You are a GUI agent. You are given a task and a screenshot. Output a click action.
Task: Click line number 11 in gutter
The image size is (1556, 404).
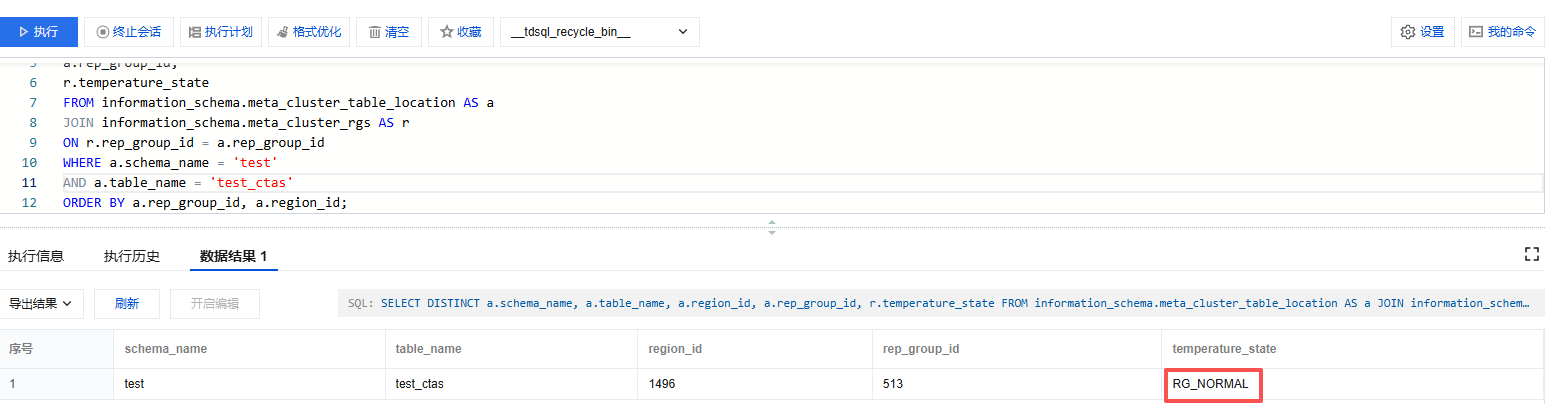point(29,183)
